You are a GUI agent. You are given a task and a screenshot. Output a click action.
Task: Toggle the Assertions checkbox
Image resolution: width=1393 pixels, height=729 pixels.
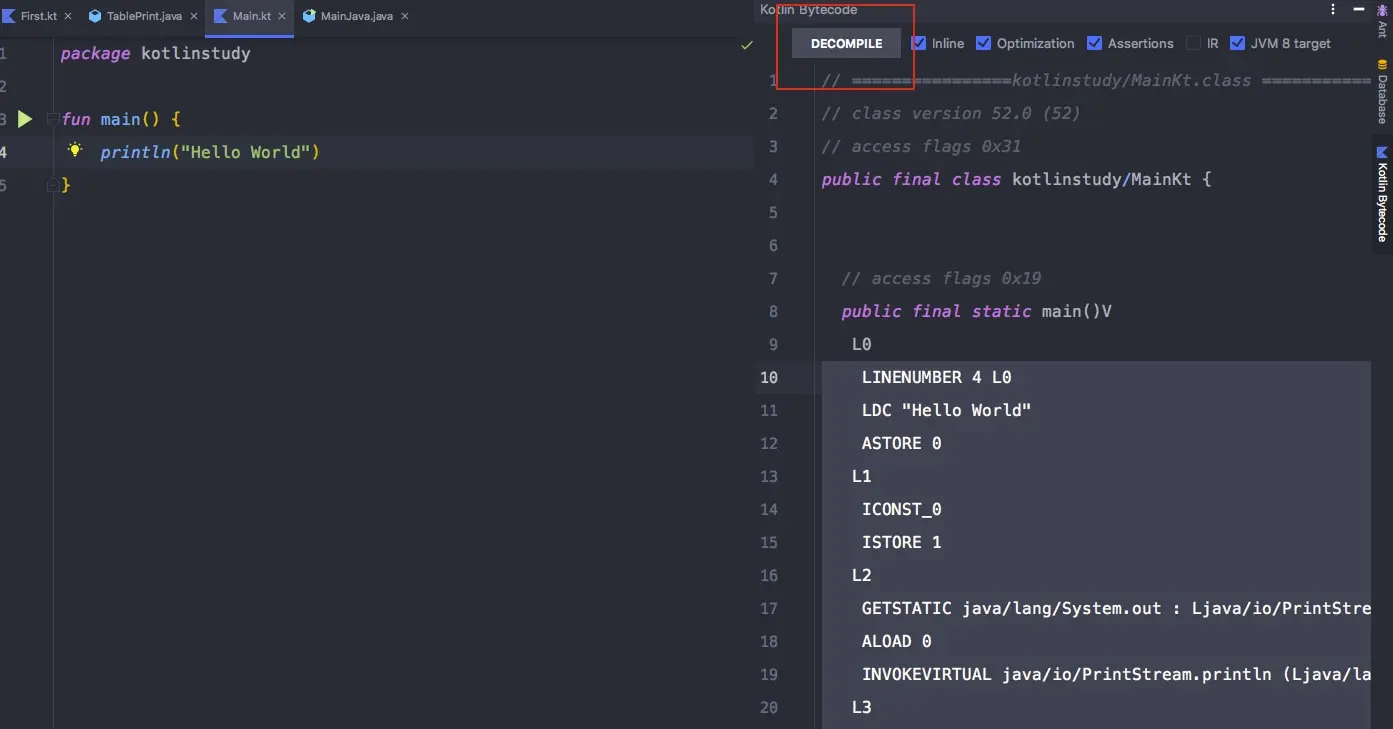click(x=1094, y=43)
